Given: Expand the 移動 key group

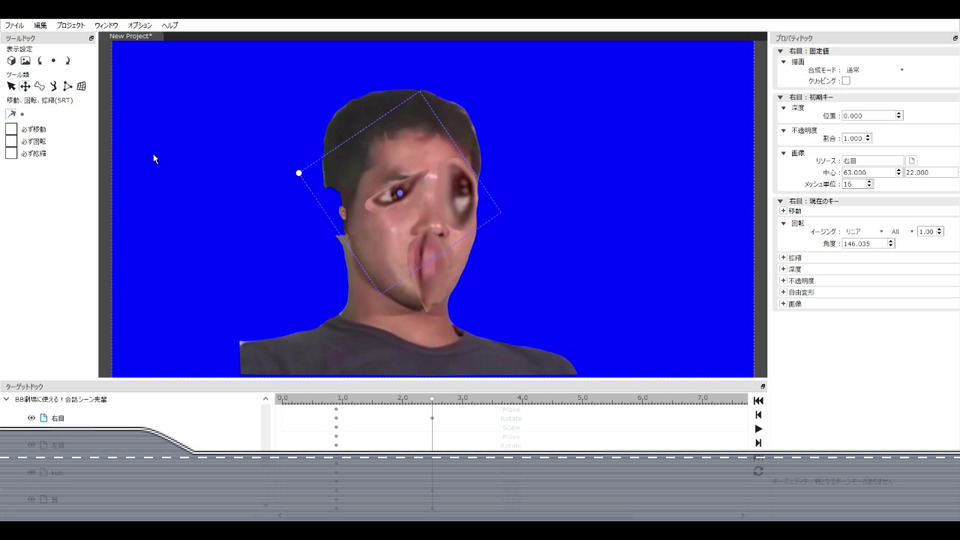Looking at the screenshot, I should [783, 211].
